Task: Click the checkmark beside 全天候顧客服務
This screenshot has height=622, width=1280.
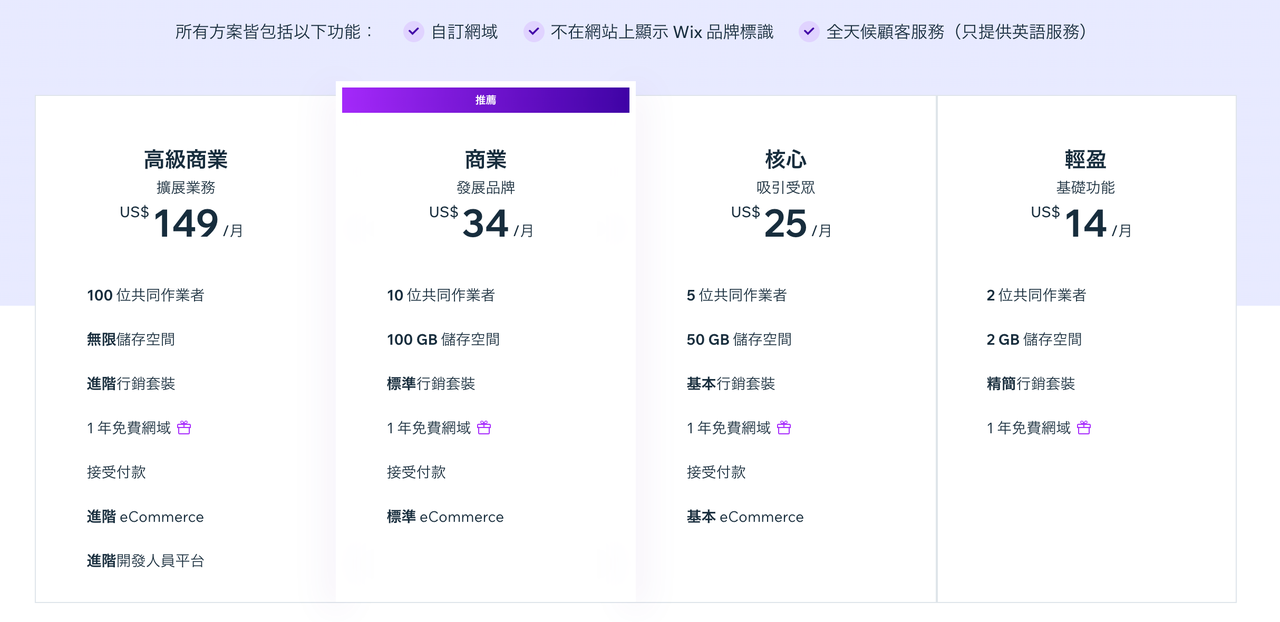Action: tap(808, 31)
